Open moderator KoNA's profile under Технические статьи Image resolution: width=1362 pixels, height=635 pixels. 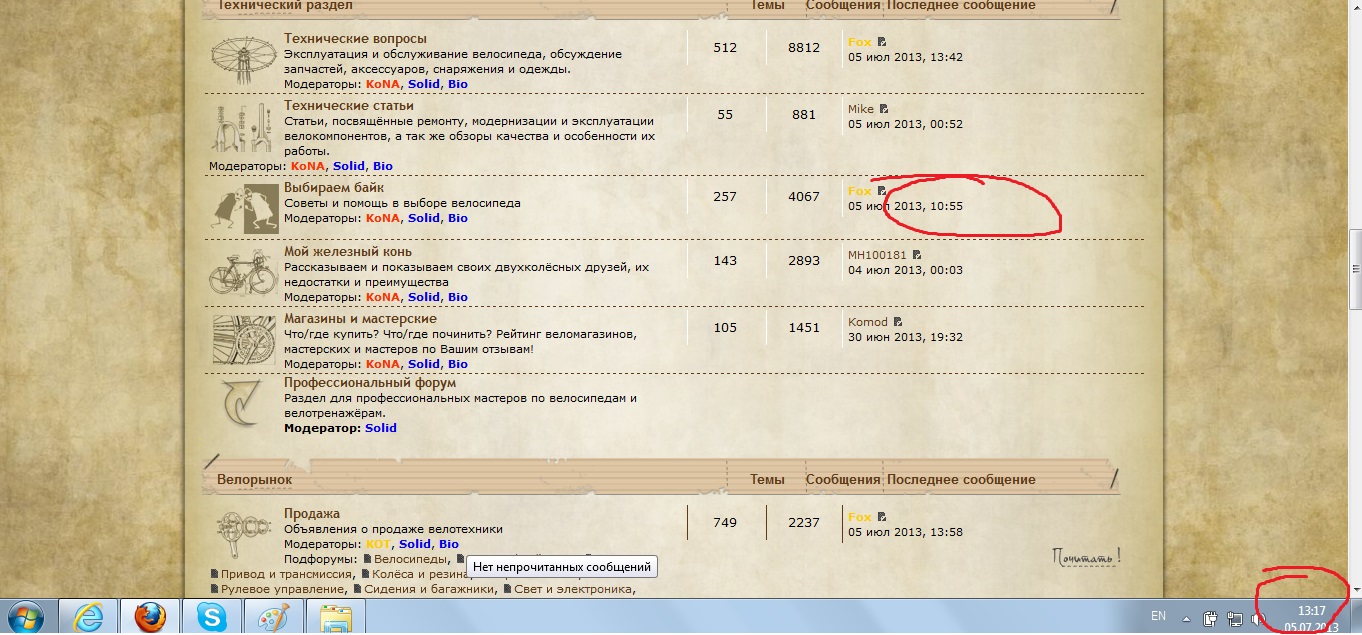point(308,166)
